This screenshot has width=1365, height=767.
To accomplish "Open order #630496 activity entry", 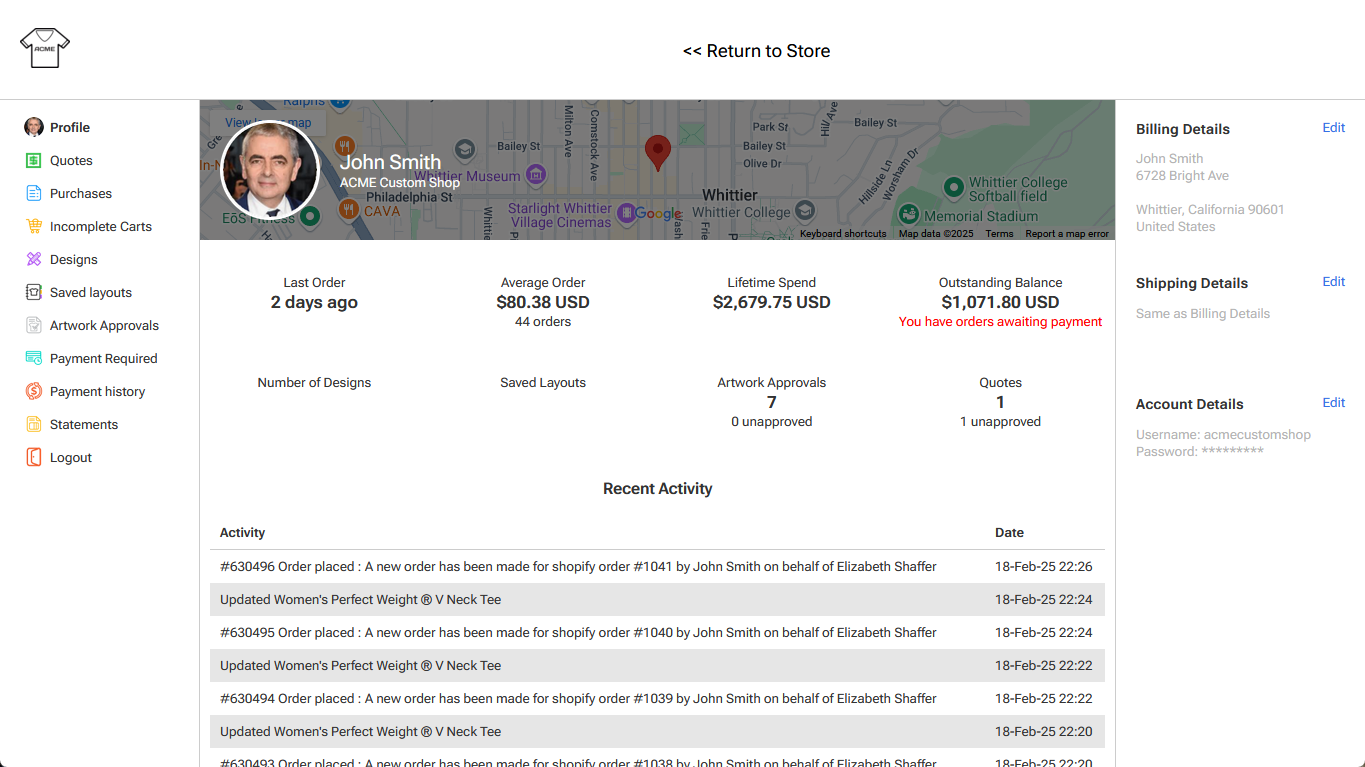I will pos(578,567).
